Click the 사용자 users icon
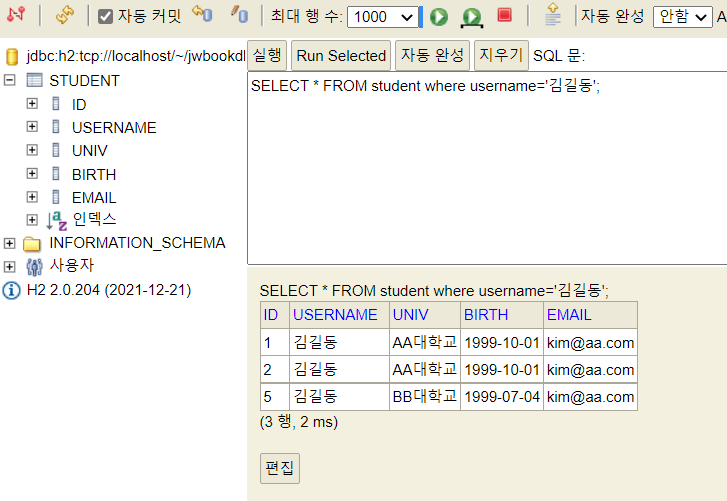727x501 pixels. click(34, 267)
